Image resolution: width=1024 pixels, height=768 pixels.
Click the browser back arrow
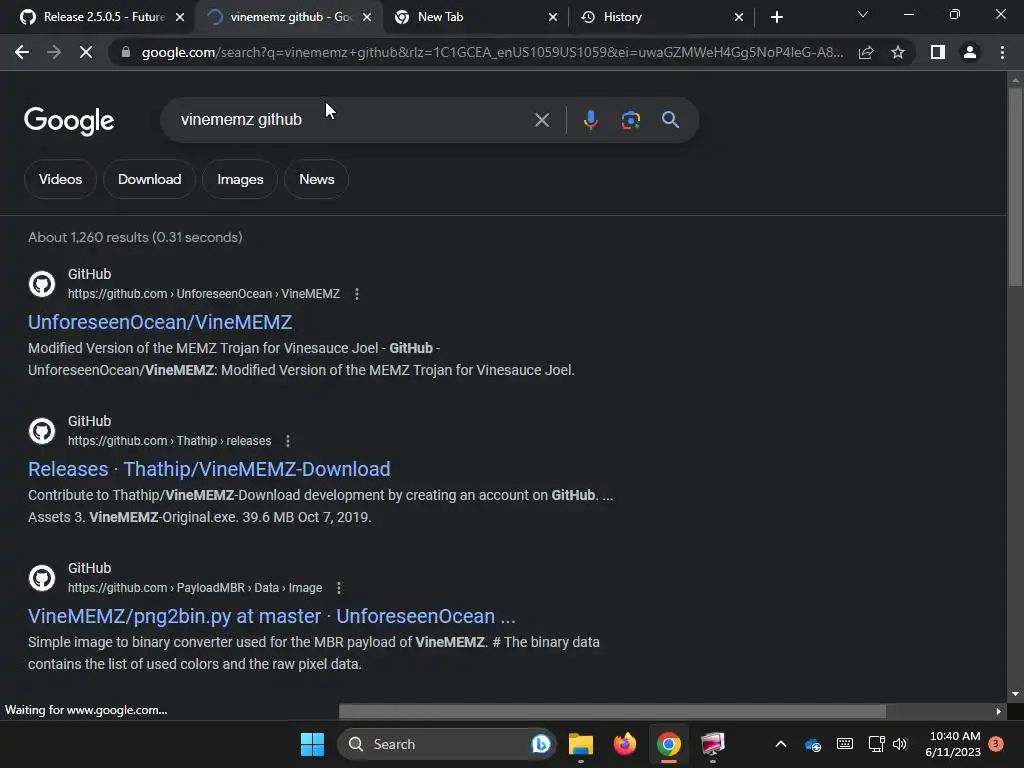point(22,52)
